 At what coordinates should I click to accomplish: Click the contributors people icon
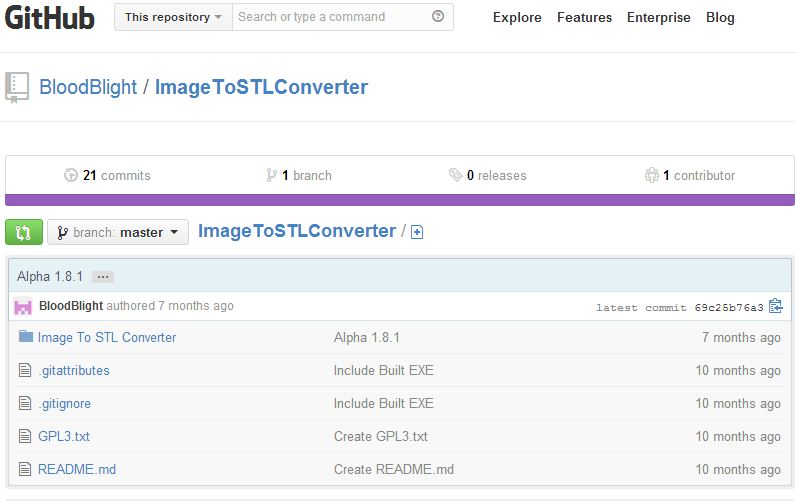pyautogui.click(x=652, y=175)
